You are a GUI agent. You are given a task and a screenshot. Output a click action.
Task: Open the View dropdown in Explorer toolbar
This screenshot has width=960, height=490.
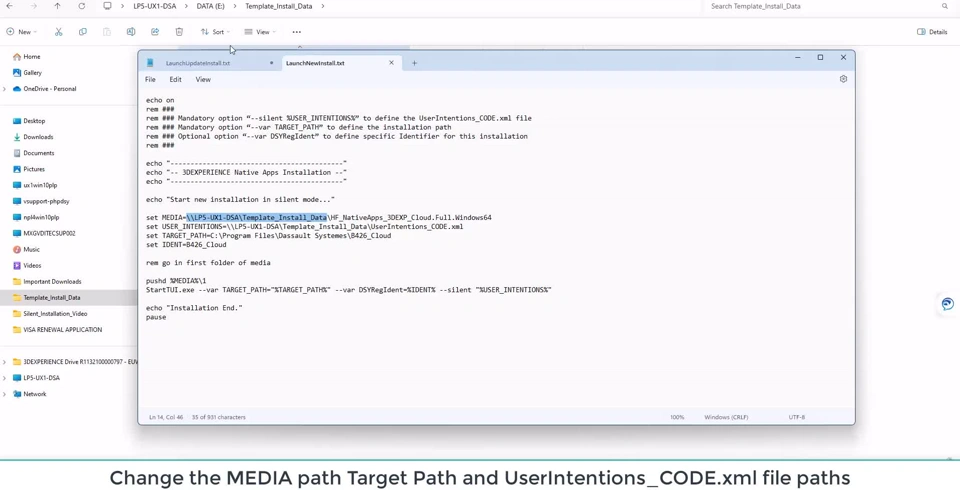(260, 32)
